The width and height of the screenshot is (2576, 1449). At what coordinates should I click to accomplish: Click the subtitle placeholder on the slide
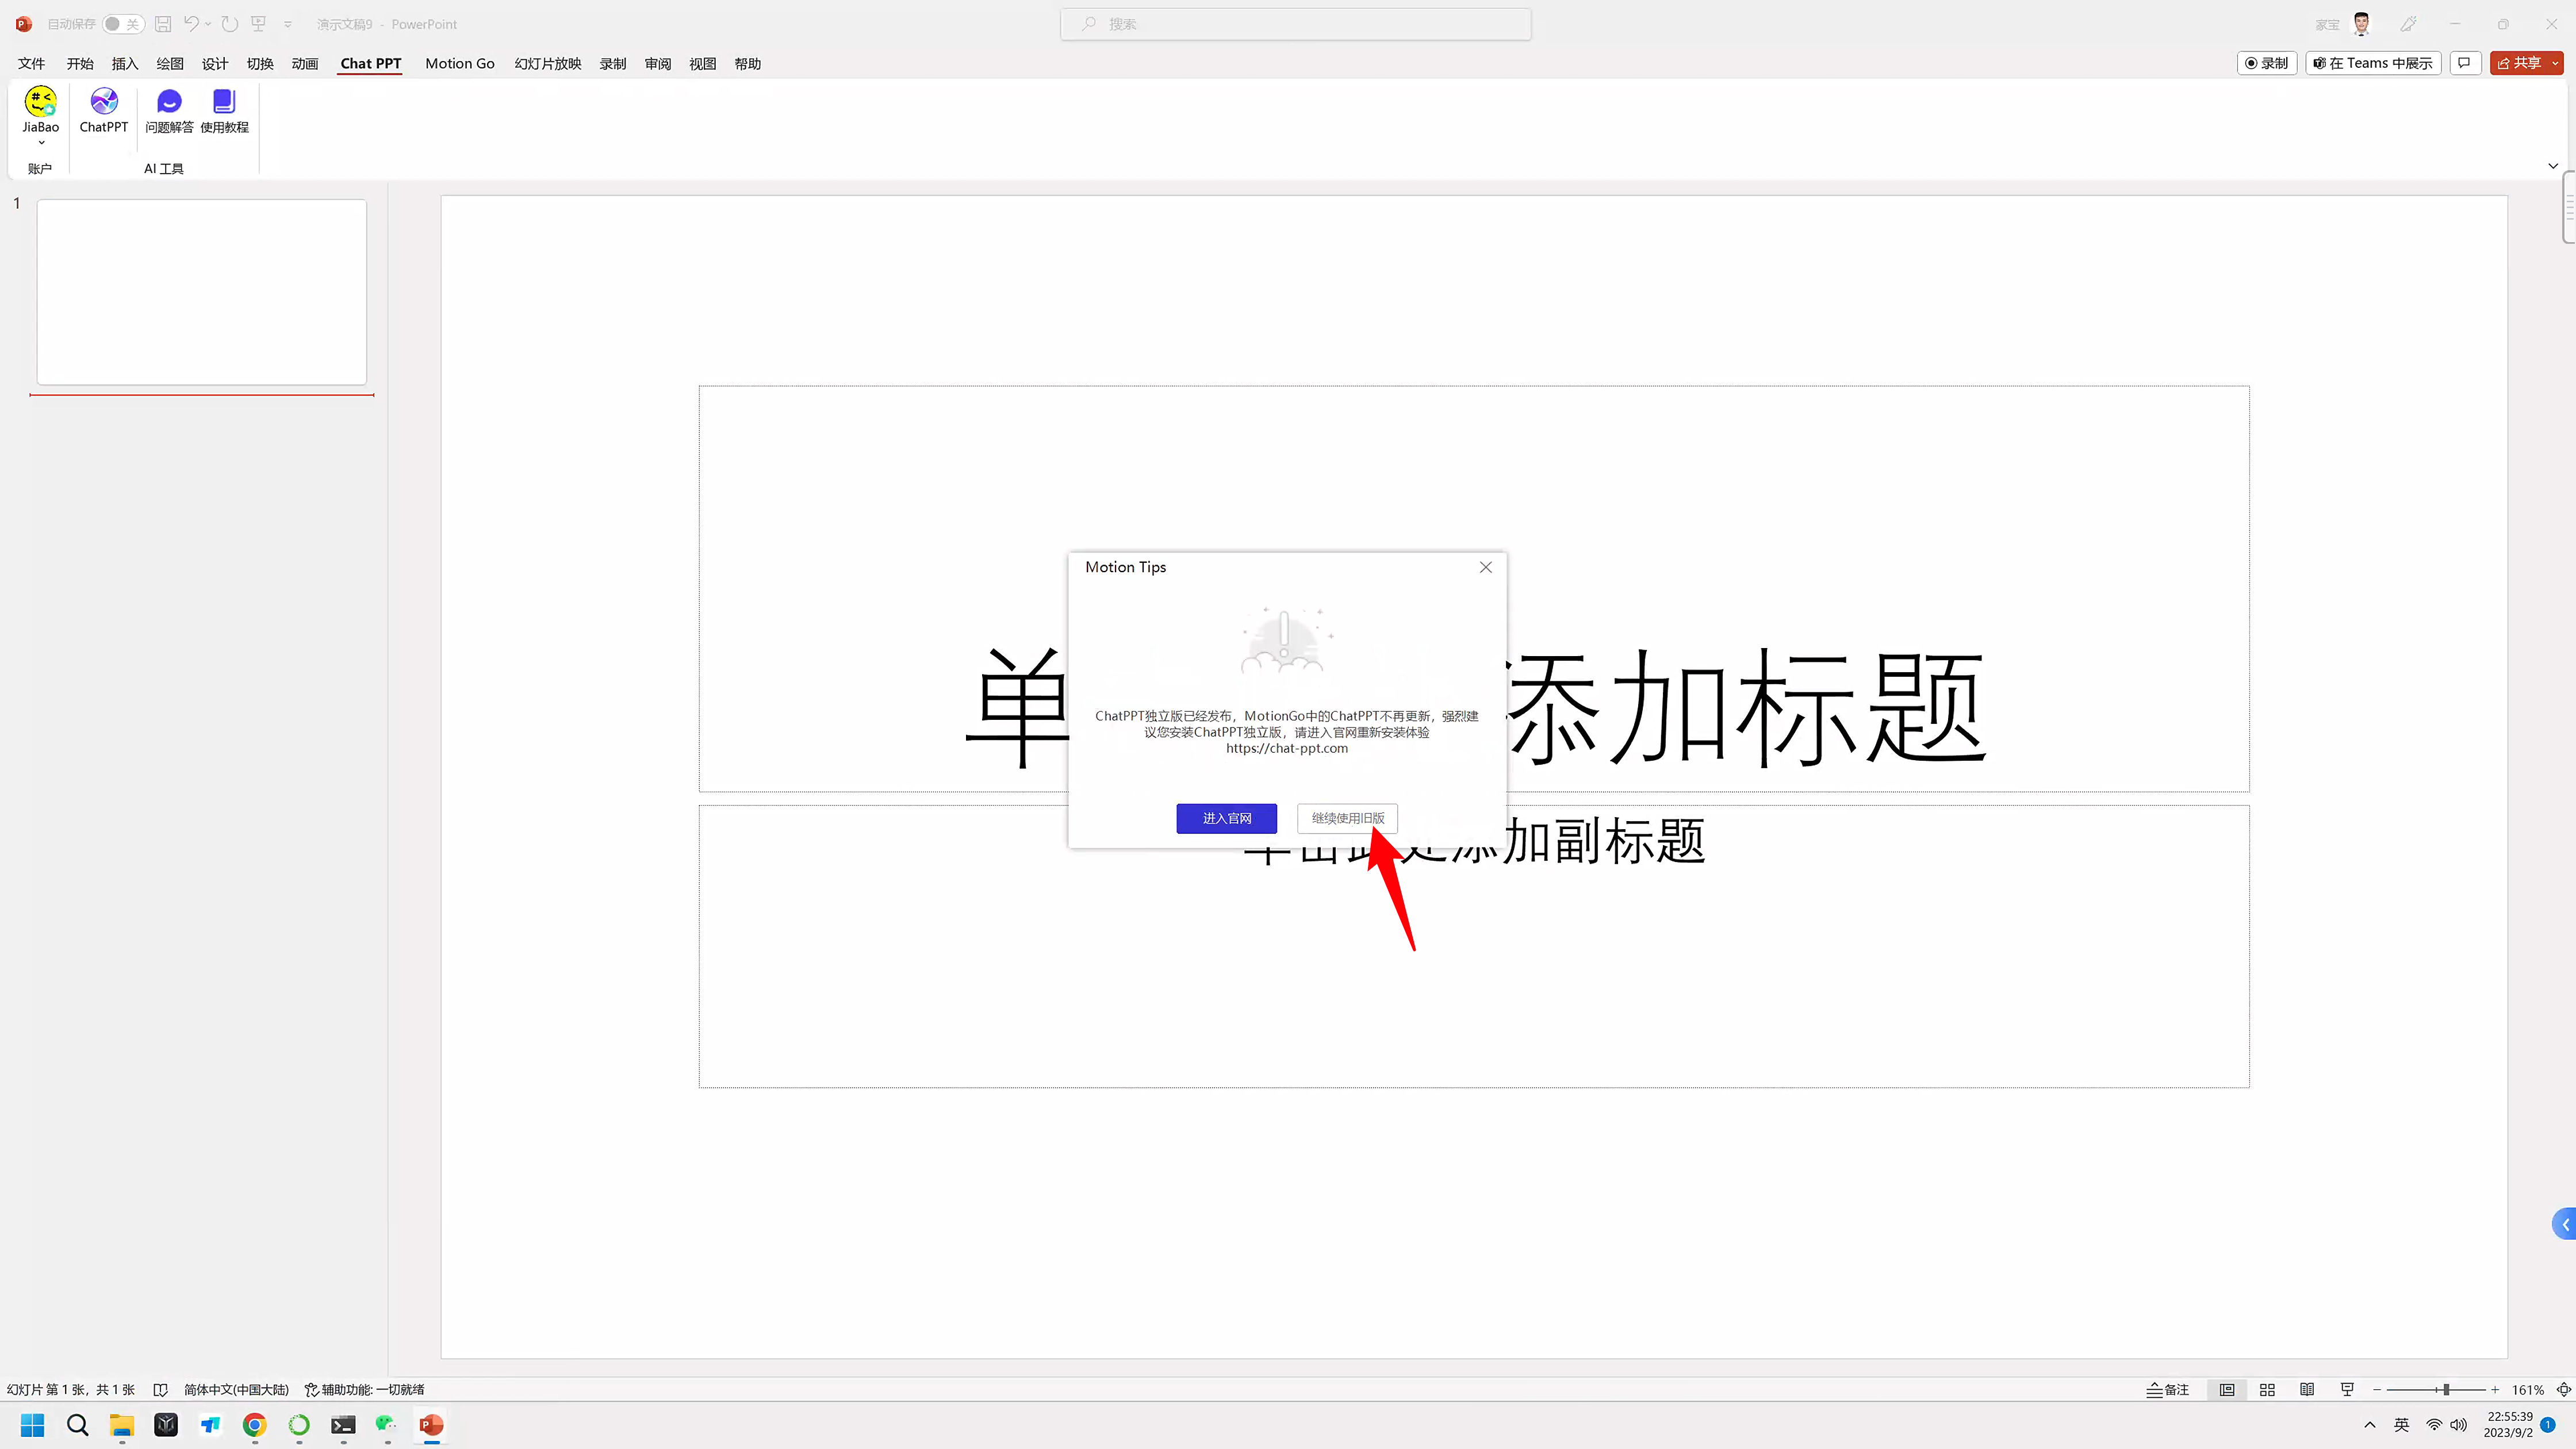click(1474, 946)
